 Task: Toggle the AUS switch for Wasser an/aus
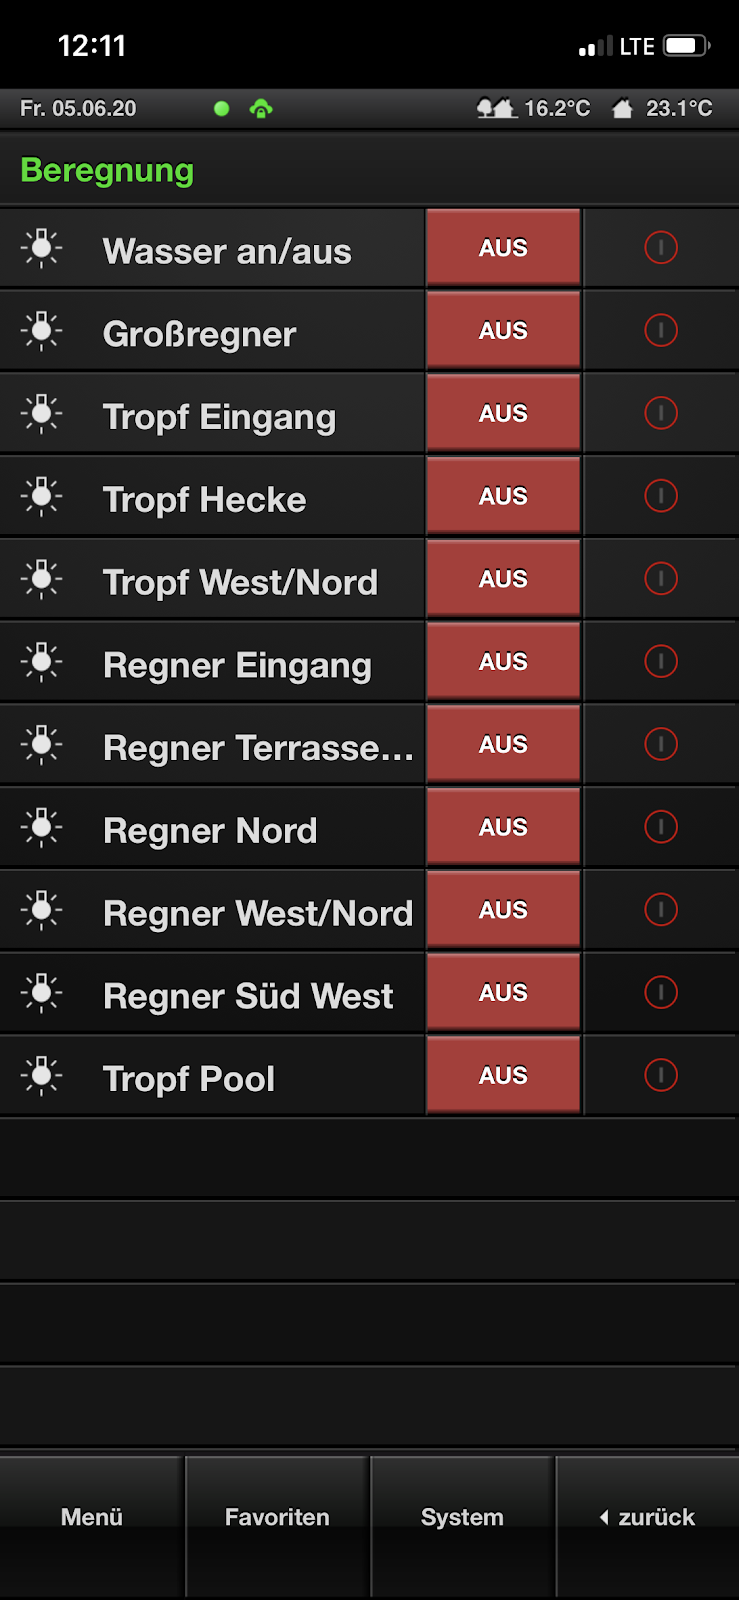[503, 248]
